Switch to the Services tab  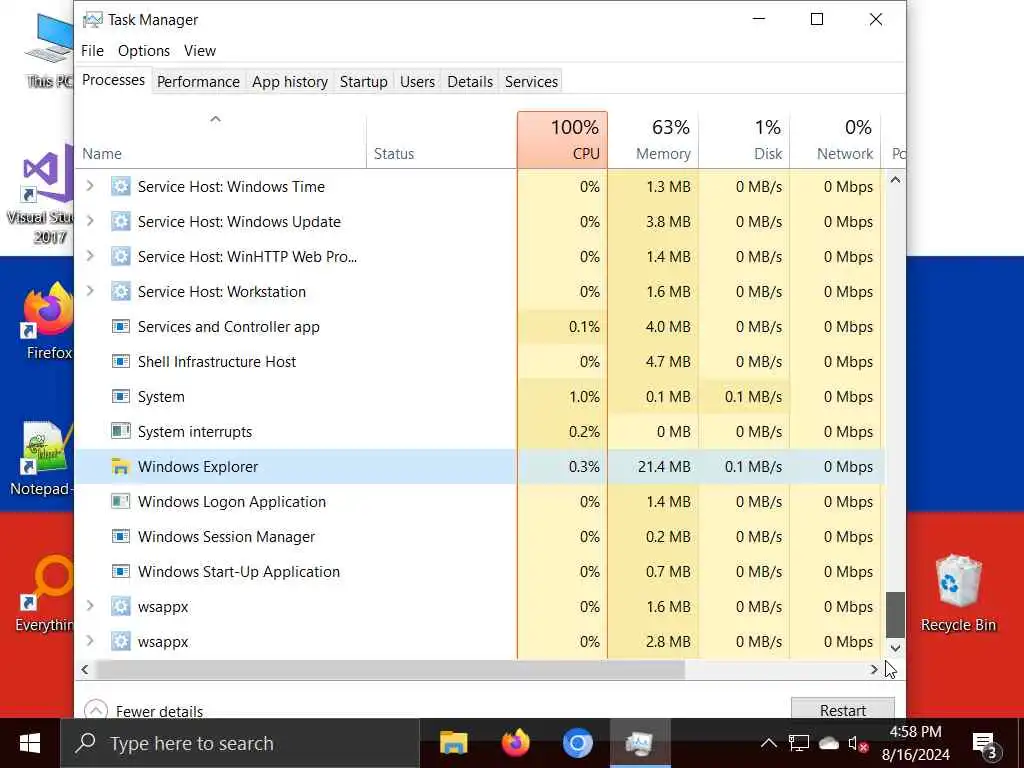(532, 82)
